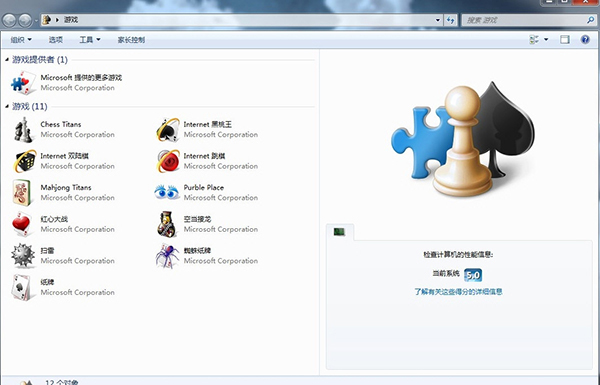Go back with the Back arrow
This screenshot has width=600, height=385.
pos(9,20)
